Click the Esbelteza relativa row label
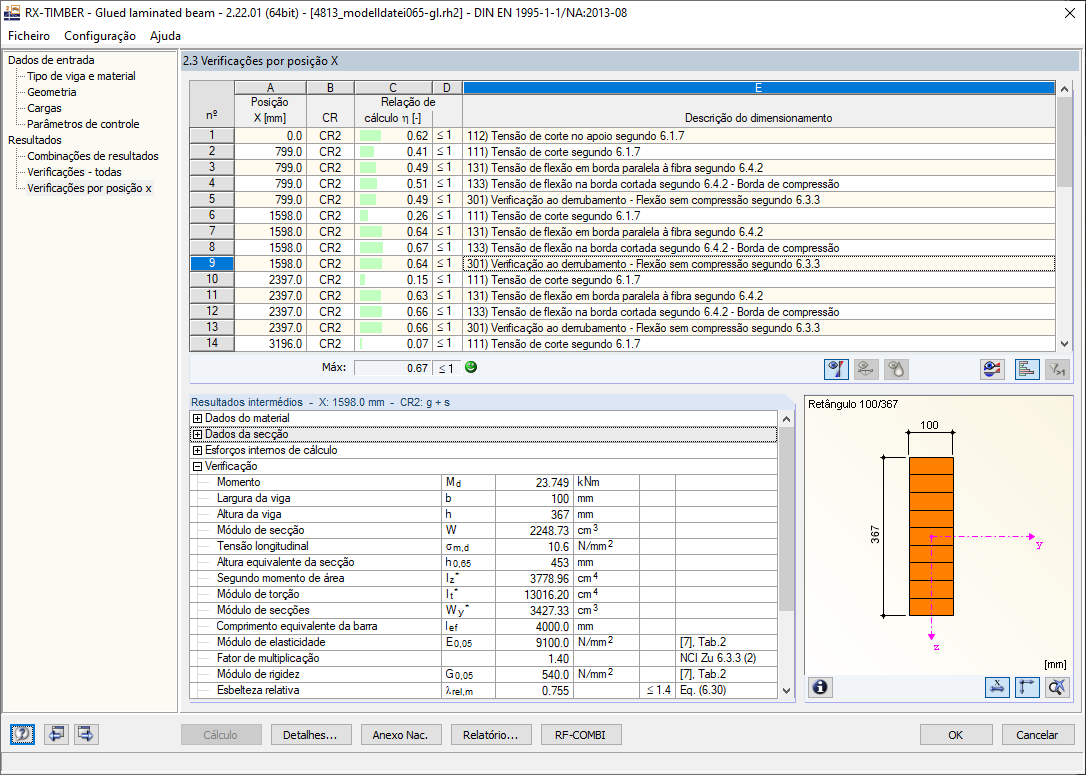The width and height of the screenshot is (1086, 775). (x=258, y=690)
